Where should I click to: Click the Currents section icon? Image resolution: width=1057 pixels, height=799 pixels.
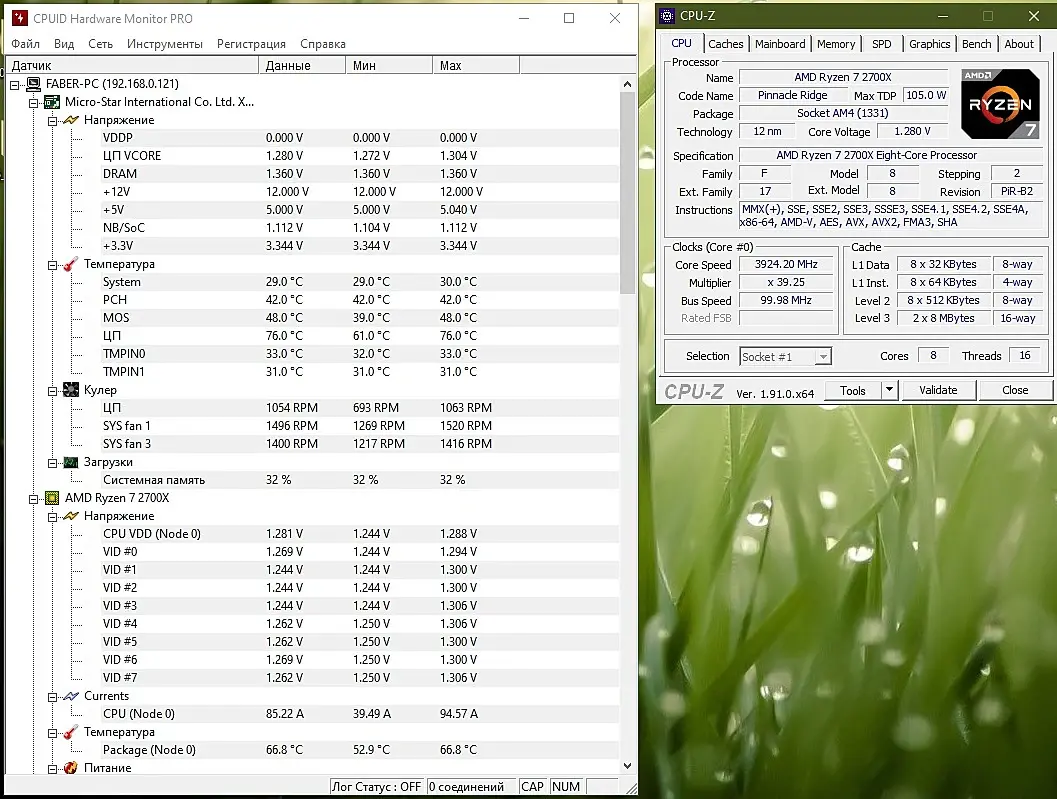(71, 696)
